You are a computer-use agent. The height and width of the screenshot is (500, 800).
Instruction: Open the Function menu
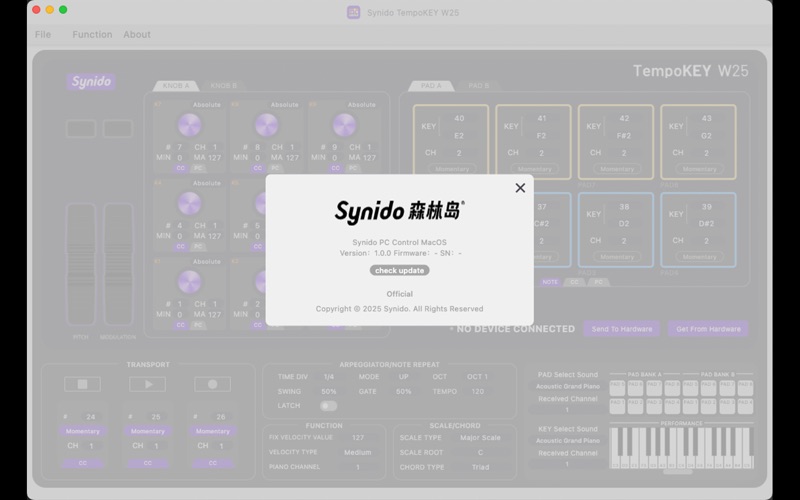pos(92,34)
